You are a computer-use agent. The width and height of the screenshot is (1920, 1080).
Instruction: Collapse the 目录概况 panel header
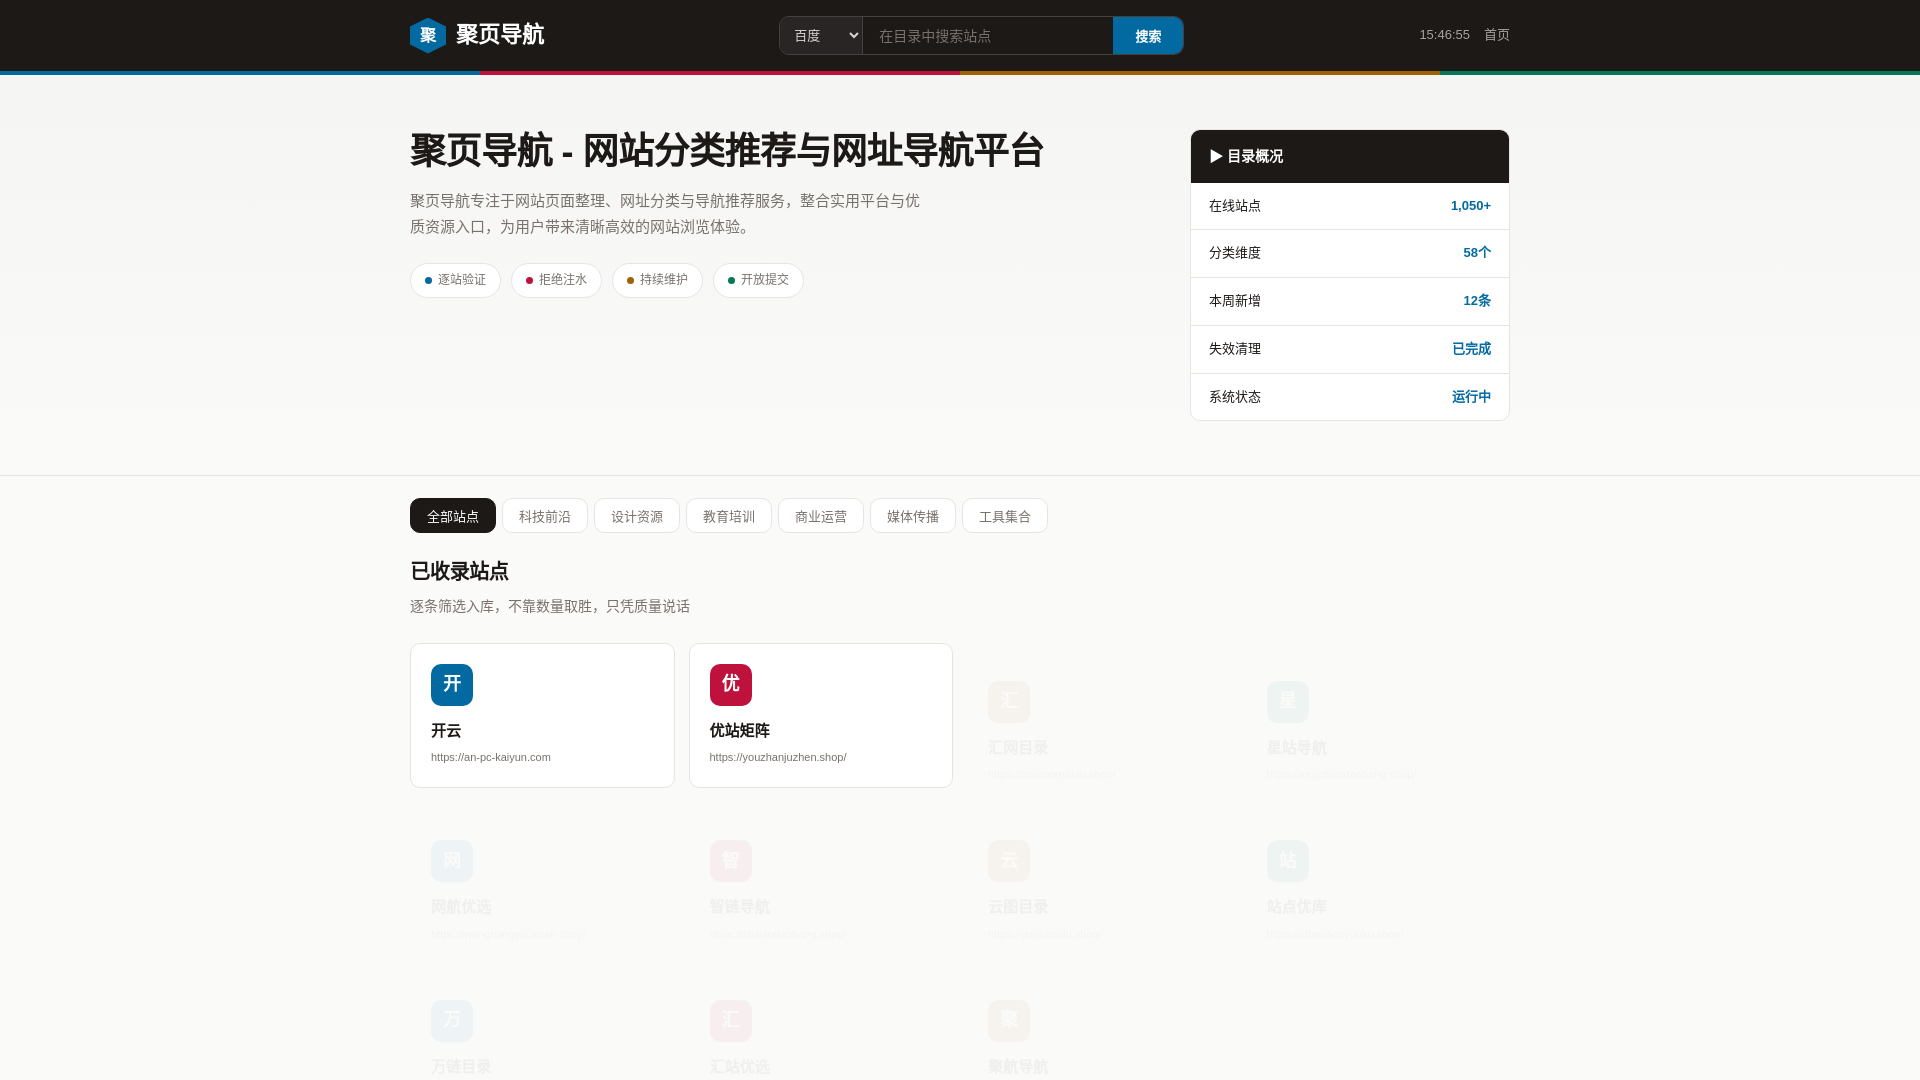point(1350,156)
